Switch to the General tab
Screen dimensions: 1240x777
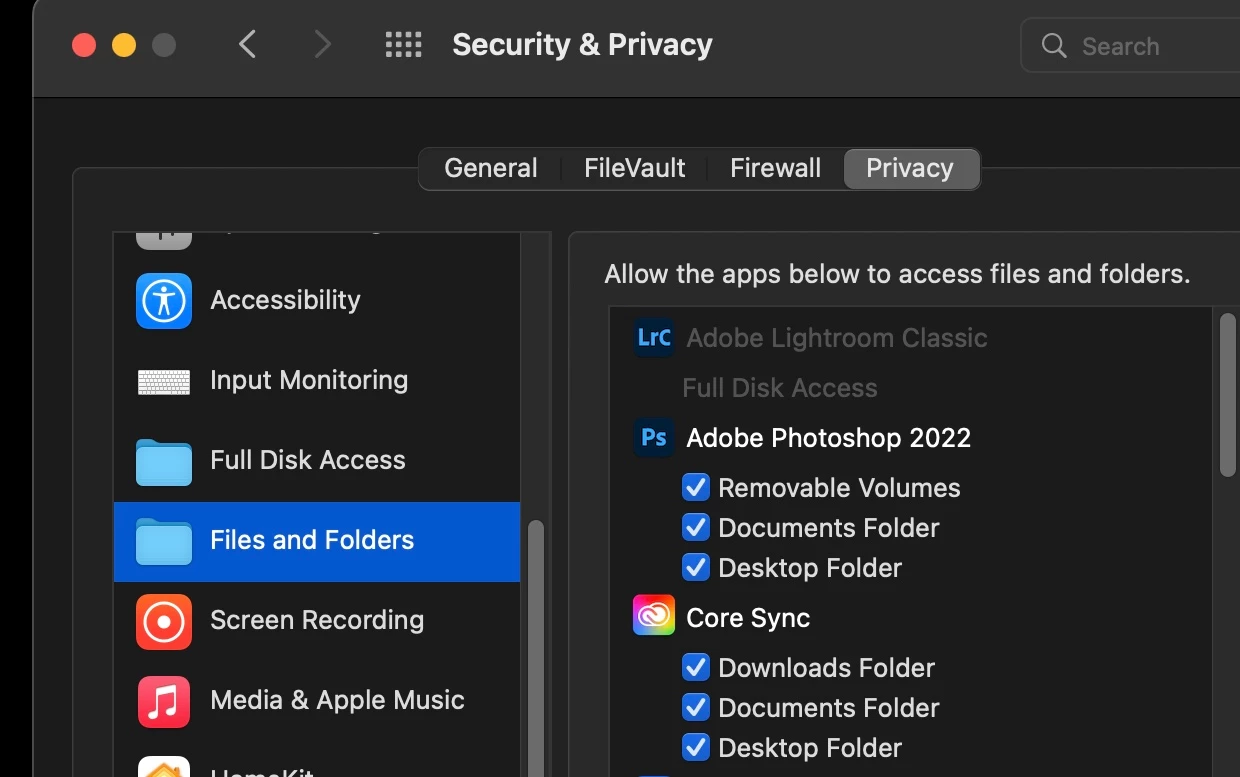pos(491,168)
